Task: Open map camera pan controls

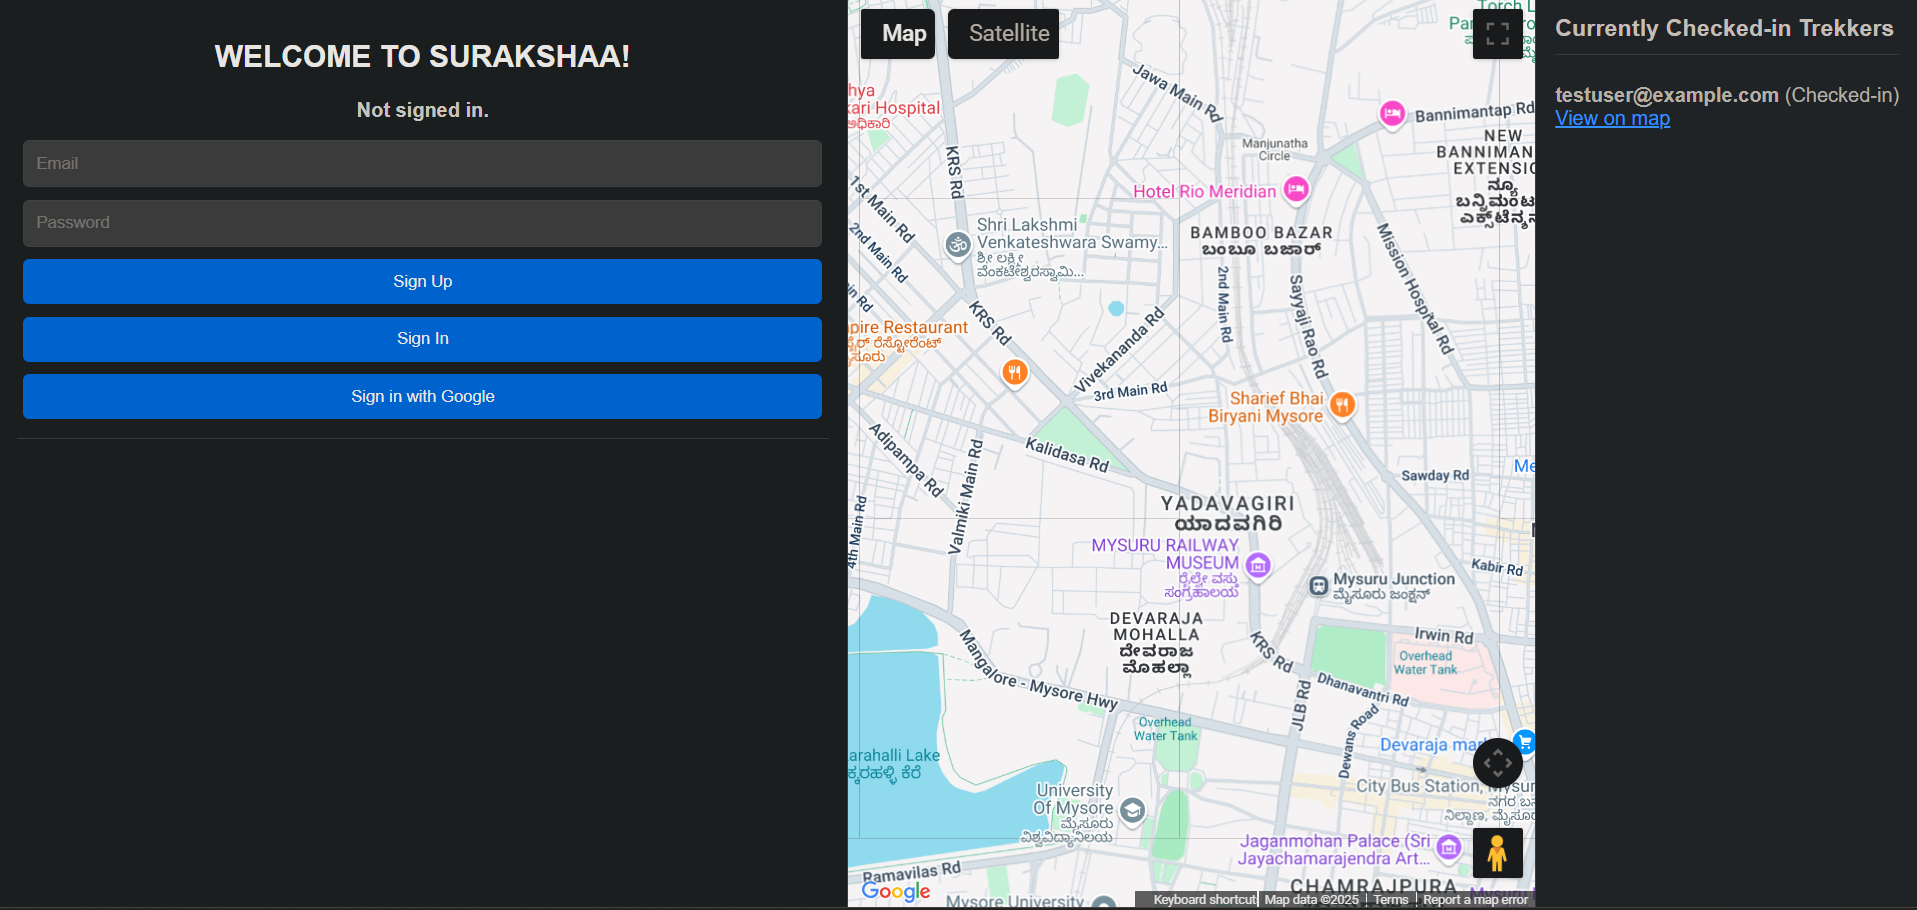Action: pyautogui.click(x=1497, y=763)
